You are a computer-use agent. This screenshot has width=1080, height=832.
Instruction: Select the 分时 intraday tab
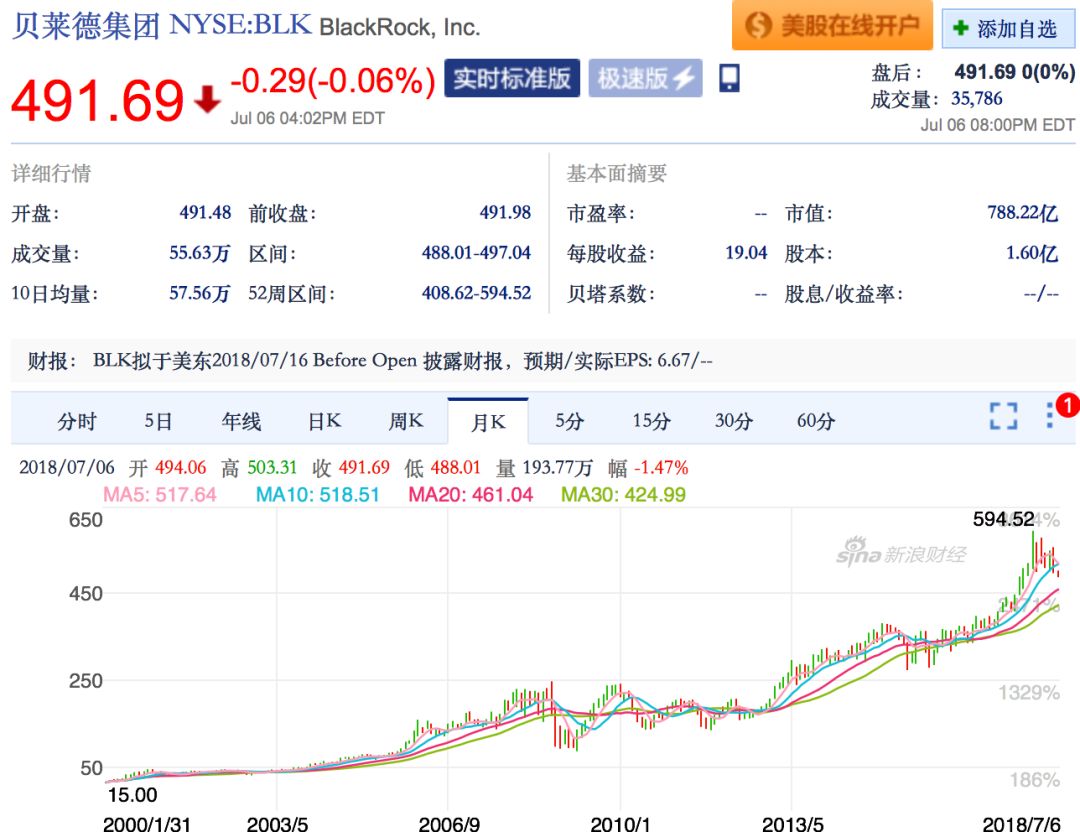[x=77, y=421]
